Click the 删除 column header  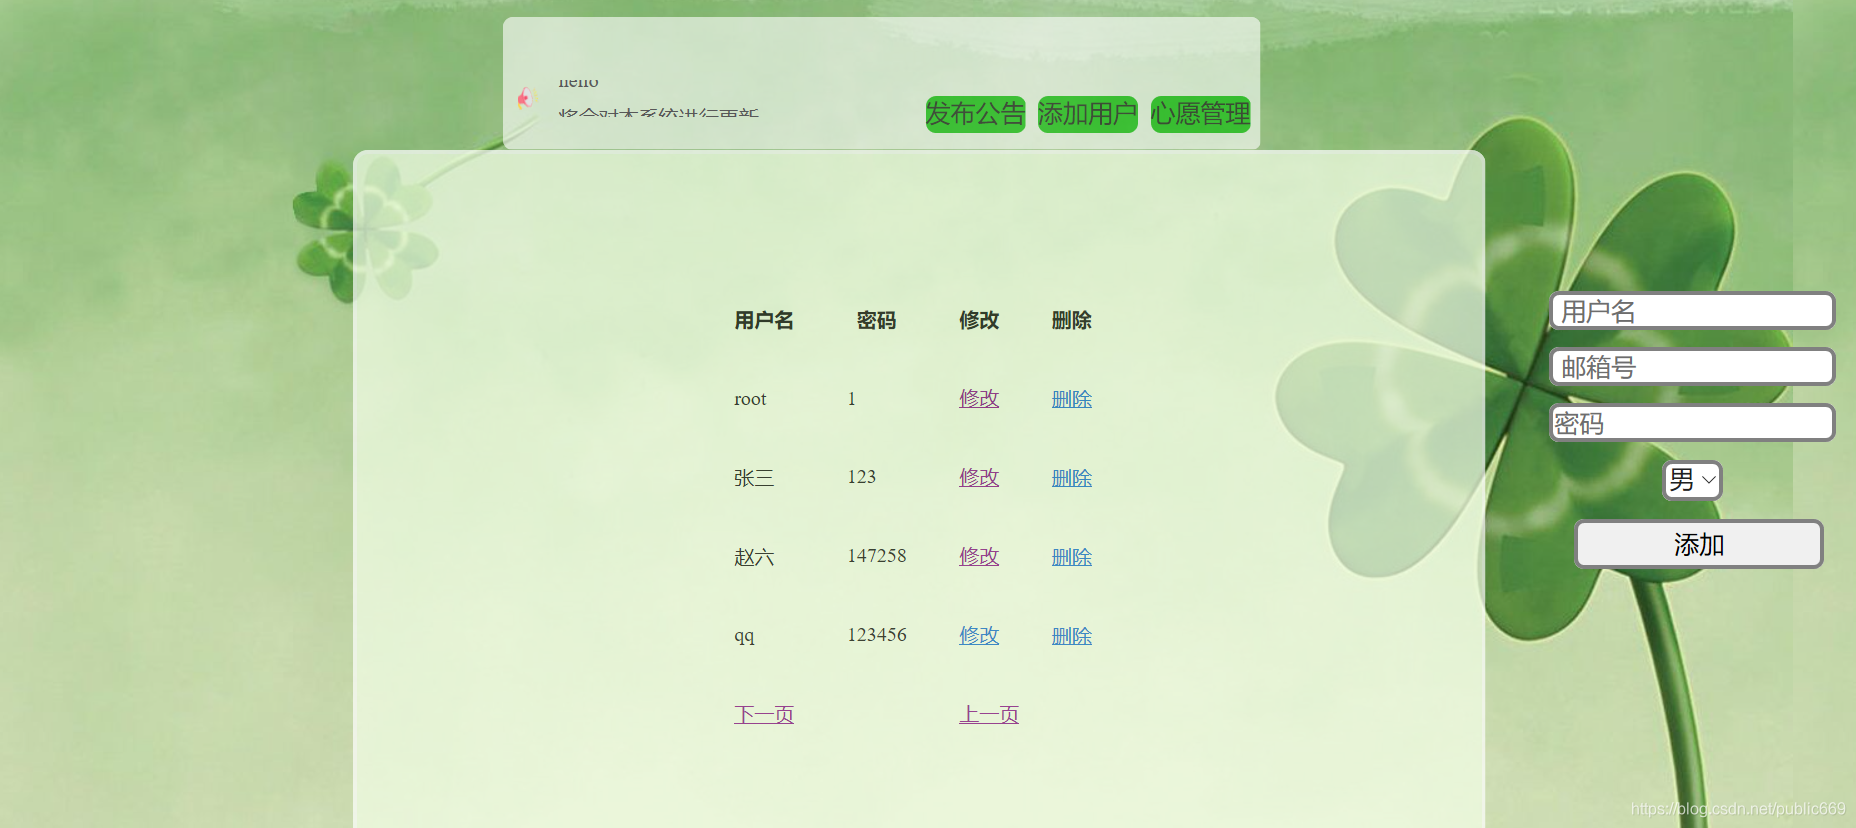tap(1072, 320)
